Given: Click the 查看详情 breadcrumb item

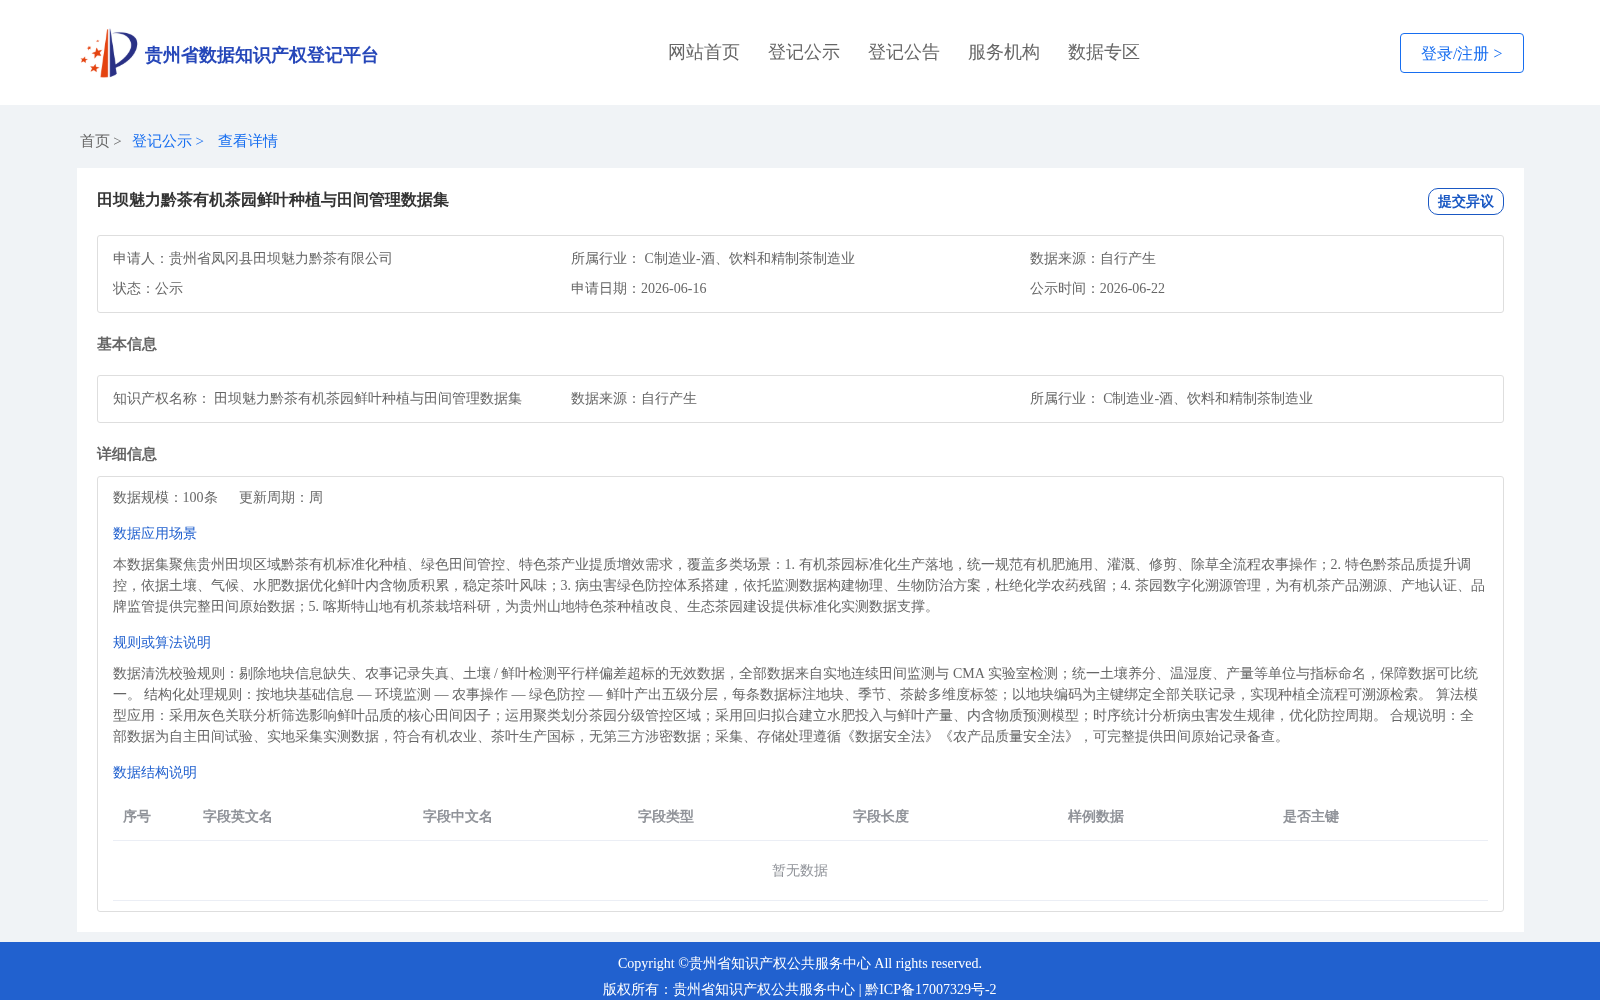Looking at the screenshot, I should click(x=248, y=141).
